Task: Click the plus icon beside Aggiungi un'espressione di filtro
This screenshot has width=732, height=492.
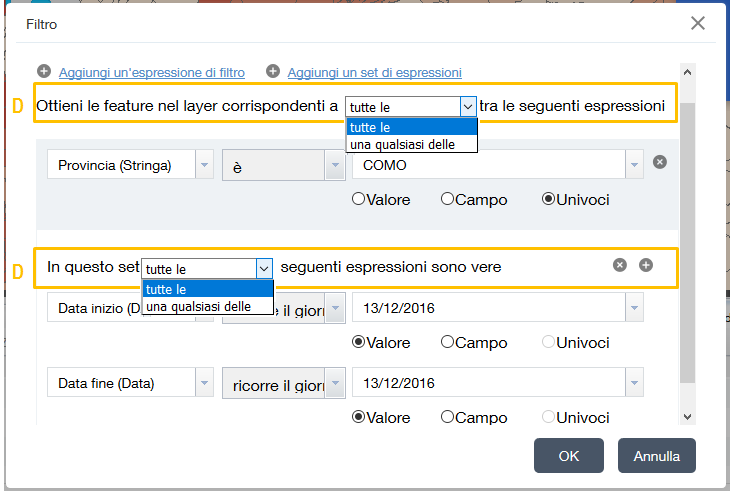Action: 44,71
